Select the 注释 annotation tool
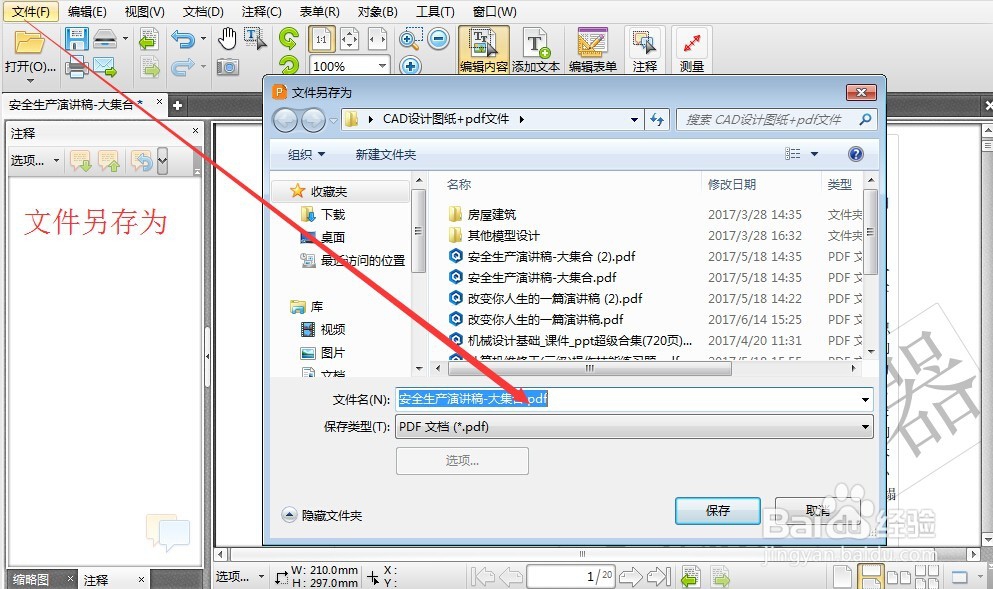Viewport: 993px width, 589px height. point(644,42)
